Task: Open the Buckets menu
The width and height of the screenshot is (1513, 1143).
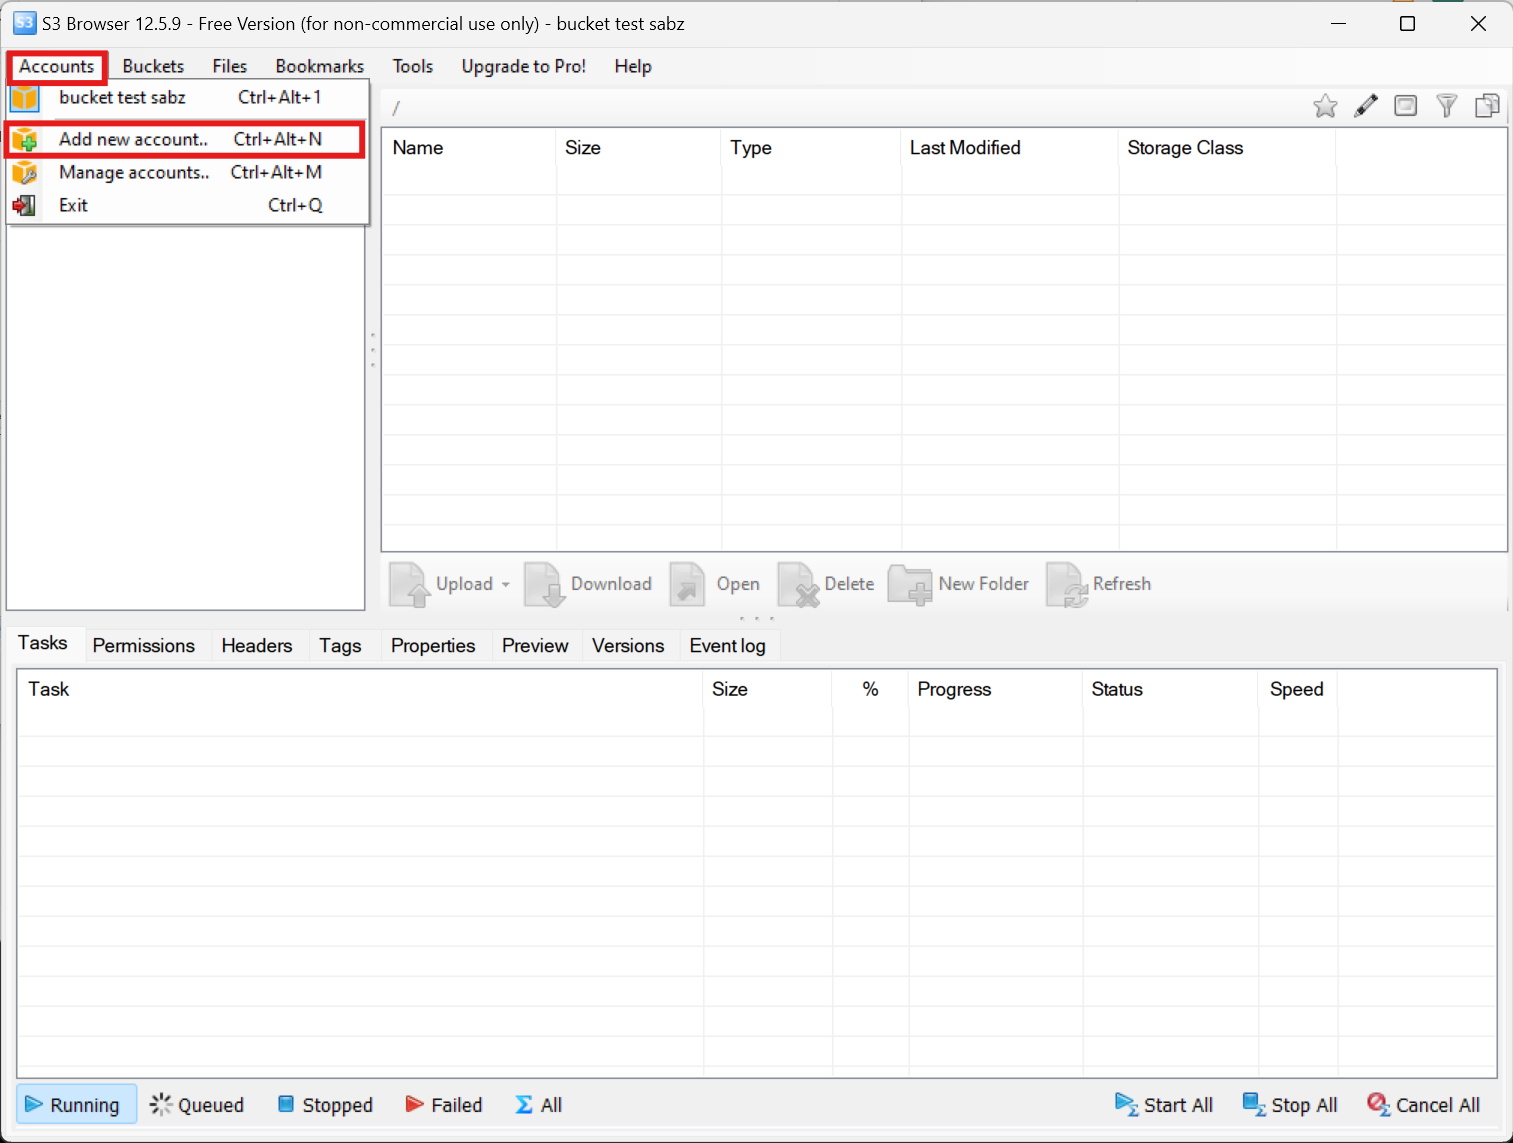Action: coord(153,66)
